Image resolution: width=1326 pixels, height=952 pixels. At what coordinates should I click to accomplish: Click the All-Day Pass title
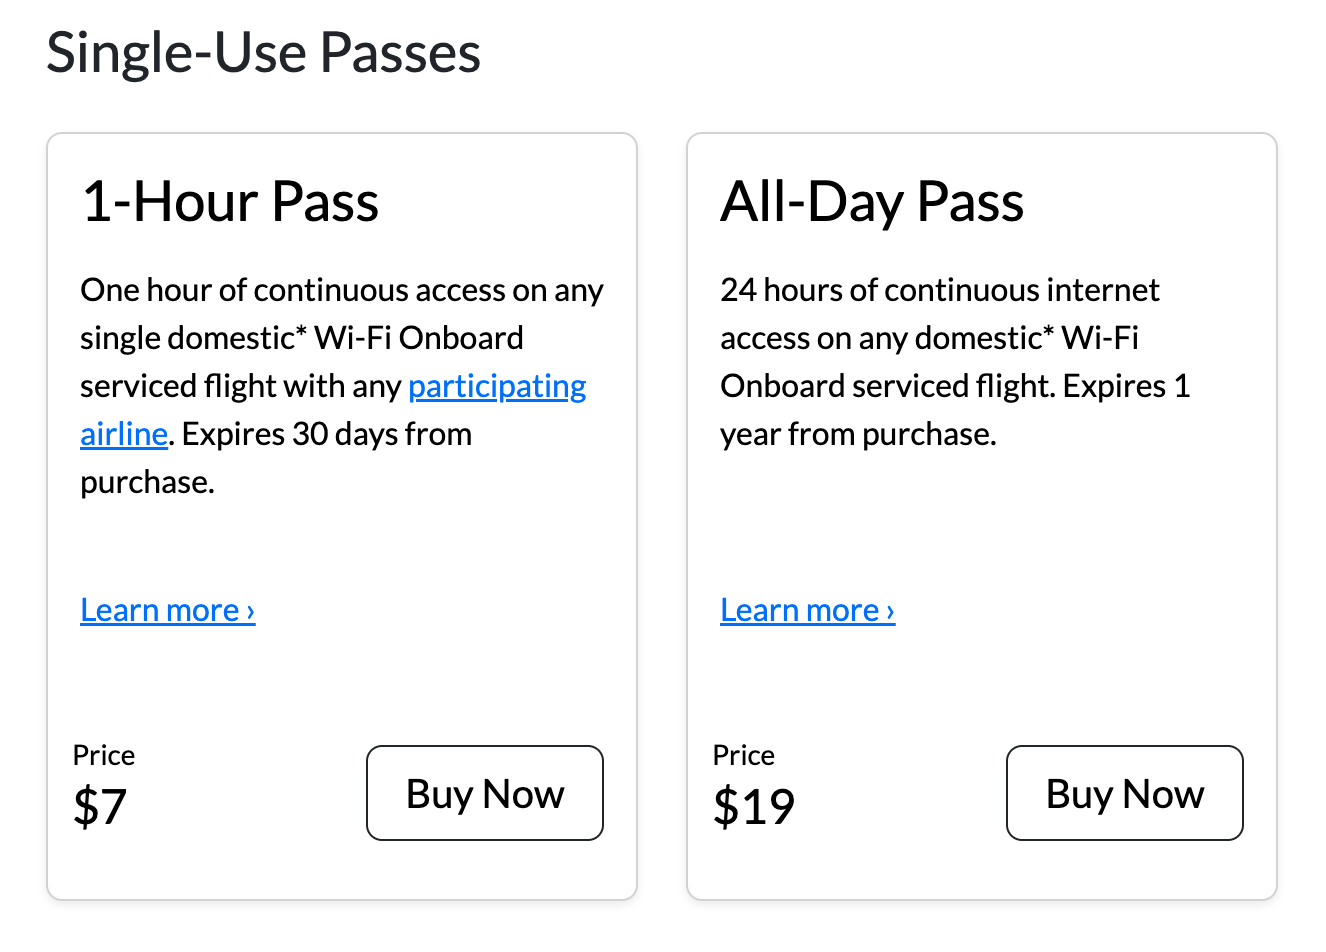(x=872, y=202)
